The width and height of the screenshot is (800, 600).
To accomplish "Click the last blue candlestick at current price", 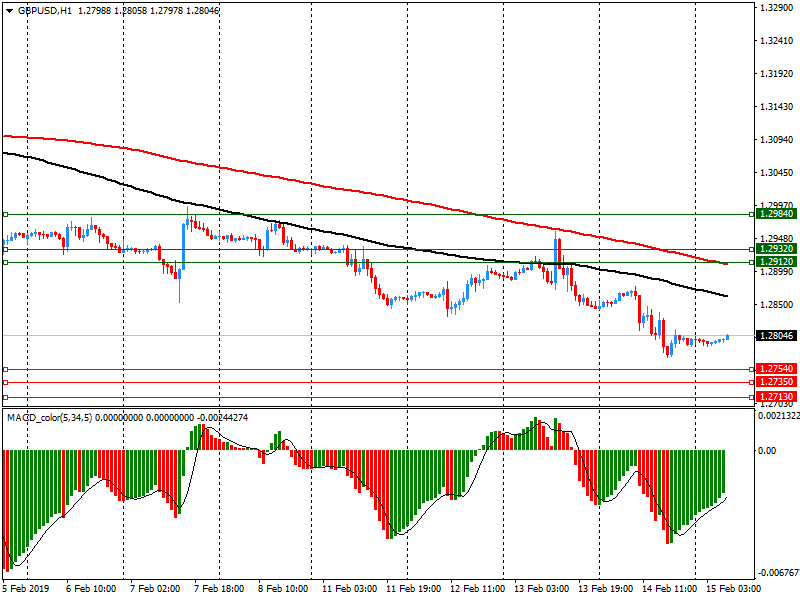I will (x=727, y=337).
